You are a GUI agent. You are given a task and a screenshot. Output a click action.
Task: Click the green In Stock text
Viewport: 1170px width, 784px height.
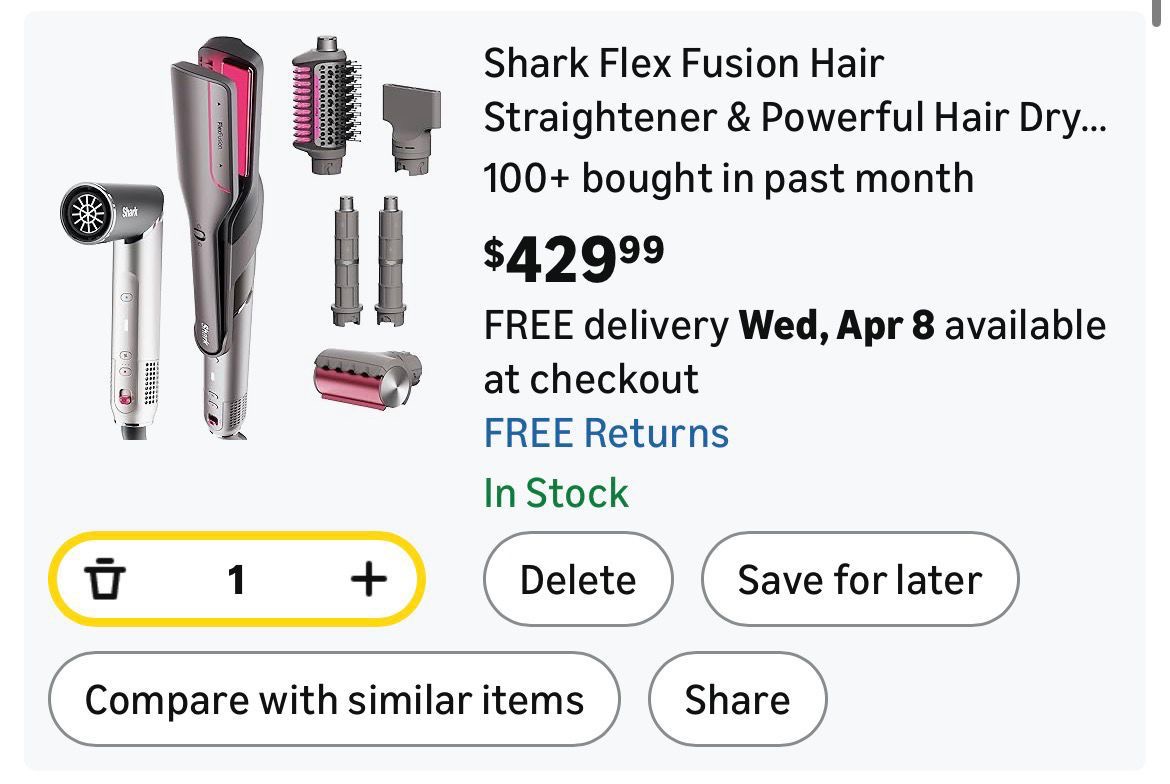[556, 493]
